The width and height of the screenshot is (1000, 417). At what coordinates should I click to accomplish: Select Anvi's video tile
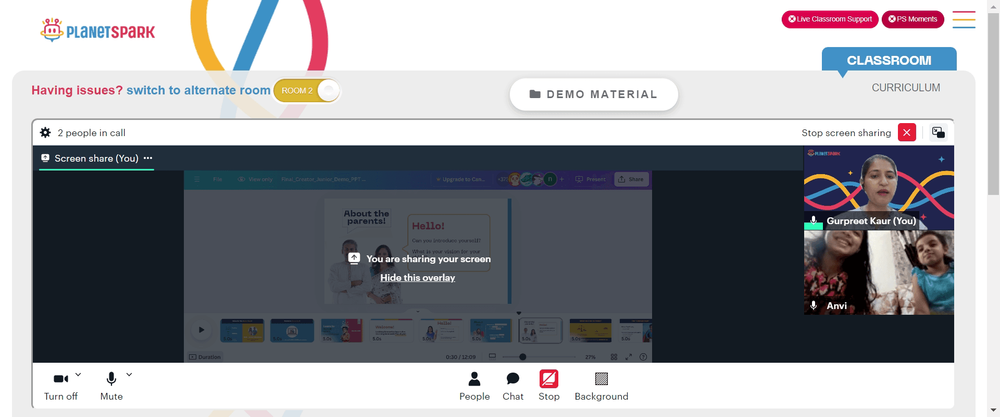tap(878, 272)
